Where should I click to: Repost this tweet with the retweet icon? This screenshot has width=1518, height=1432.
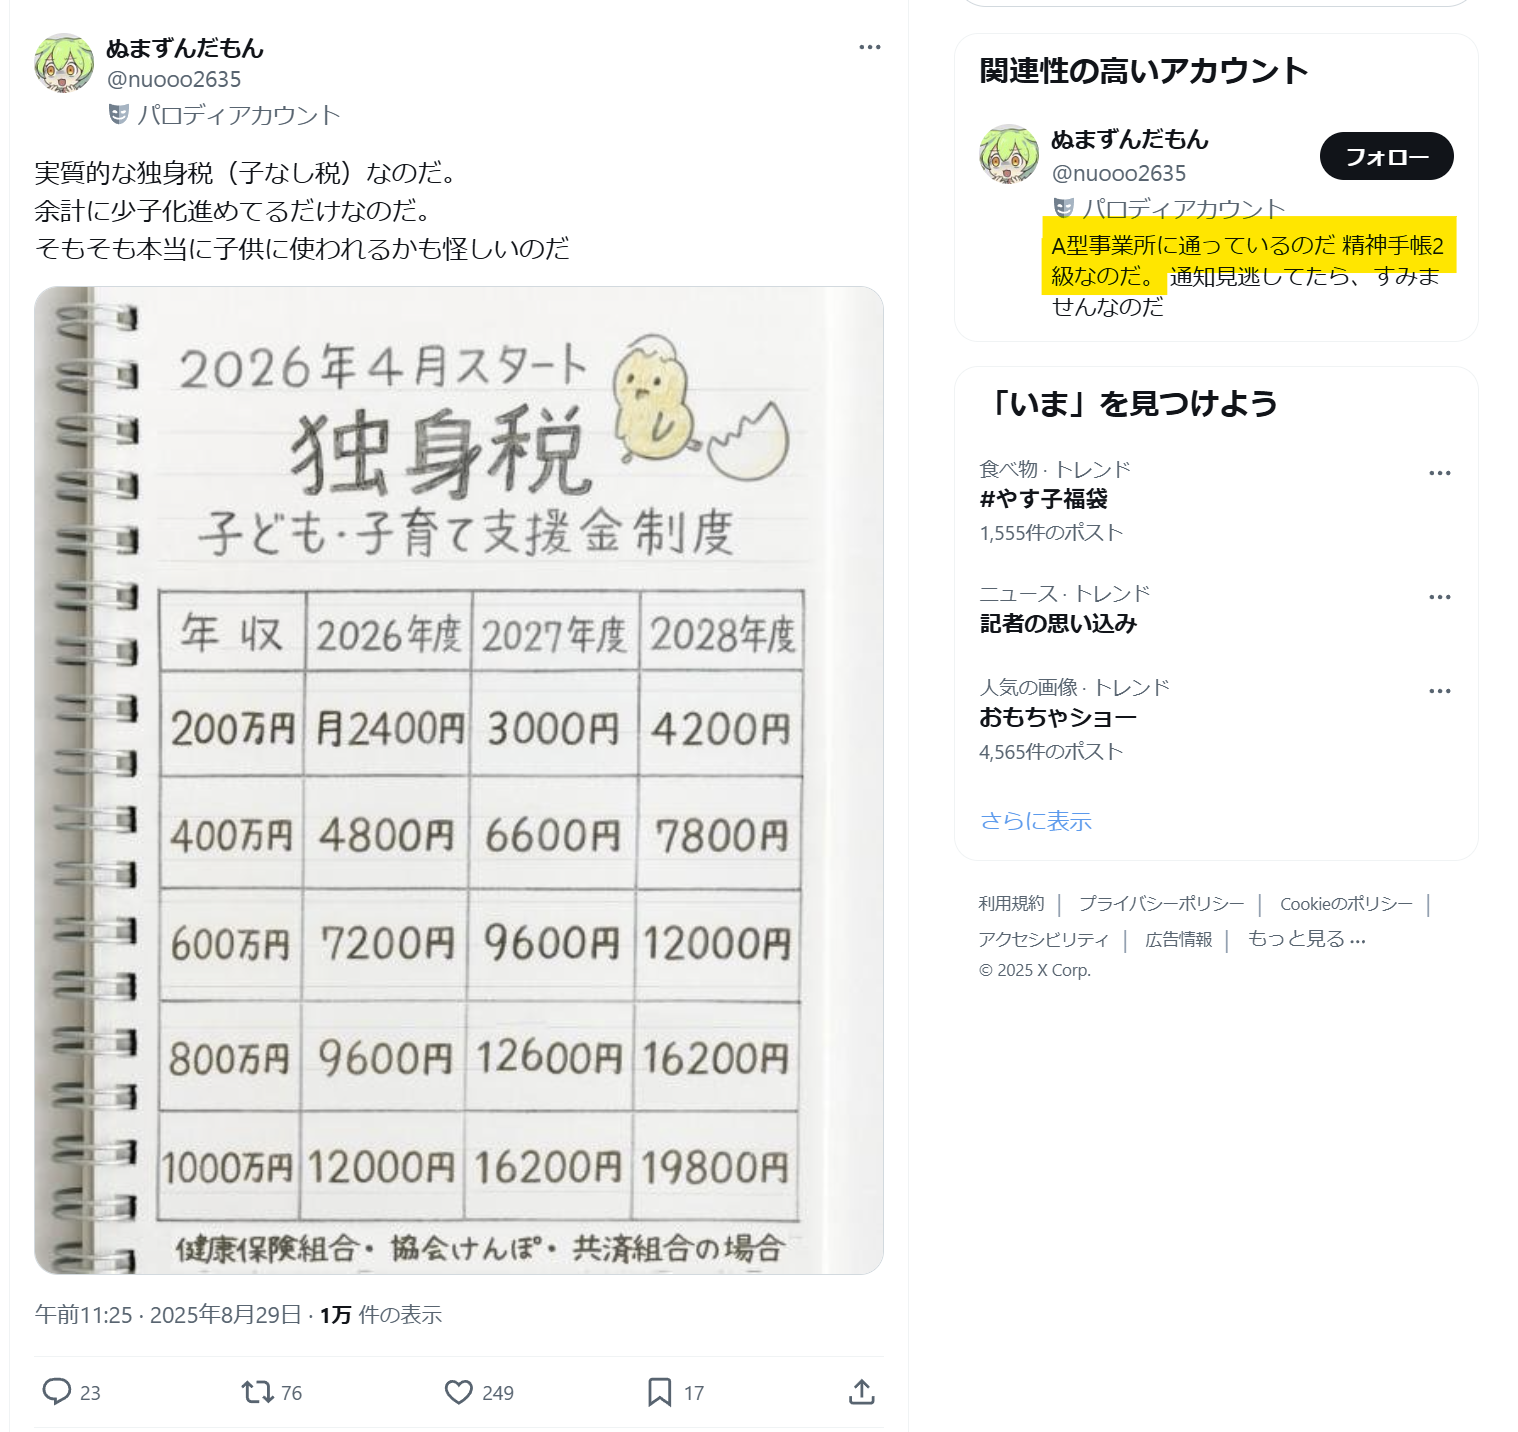258,1391
